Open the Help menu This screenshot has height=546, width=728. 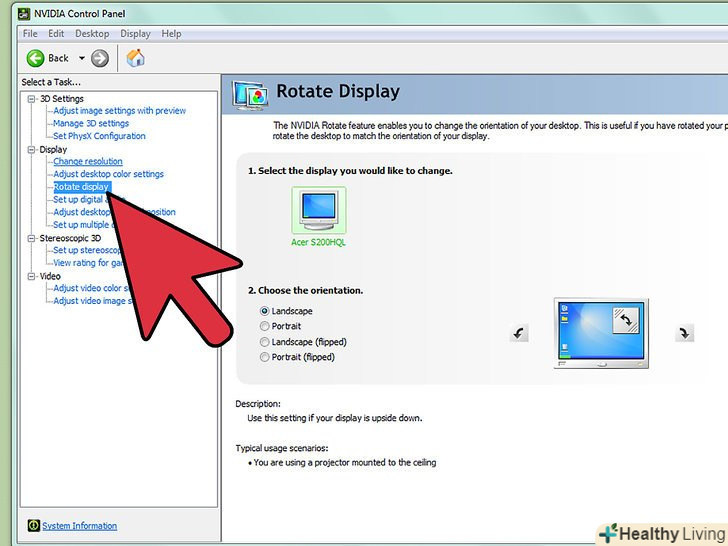(171, 34)
